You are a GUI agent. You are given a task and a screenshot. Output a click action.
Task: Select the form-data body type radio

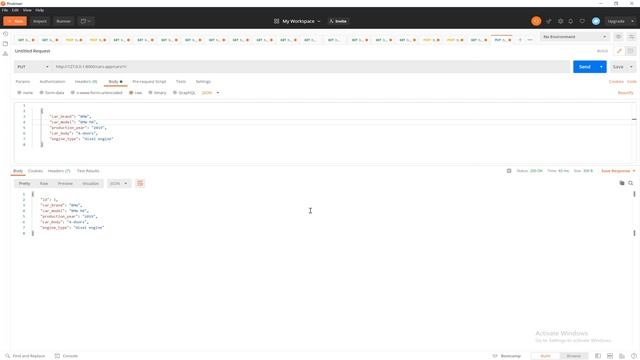(x=41, y=93)
